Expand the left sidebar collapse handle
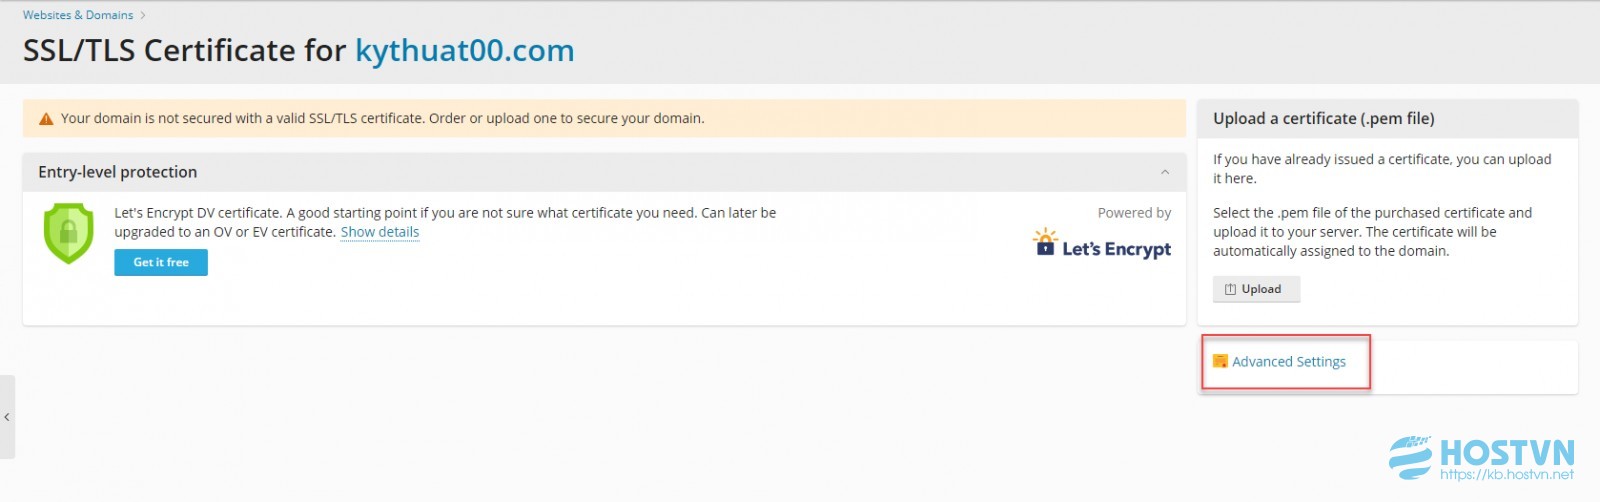 7,416
